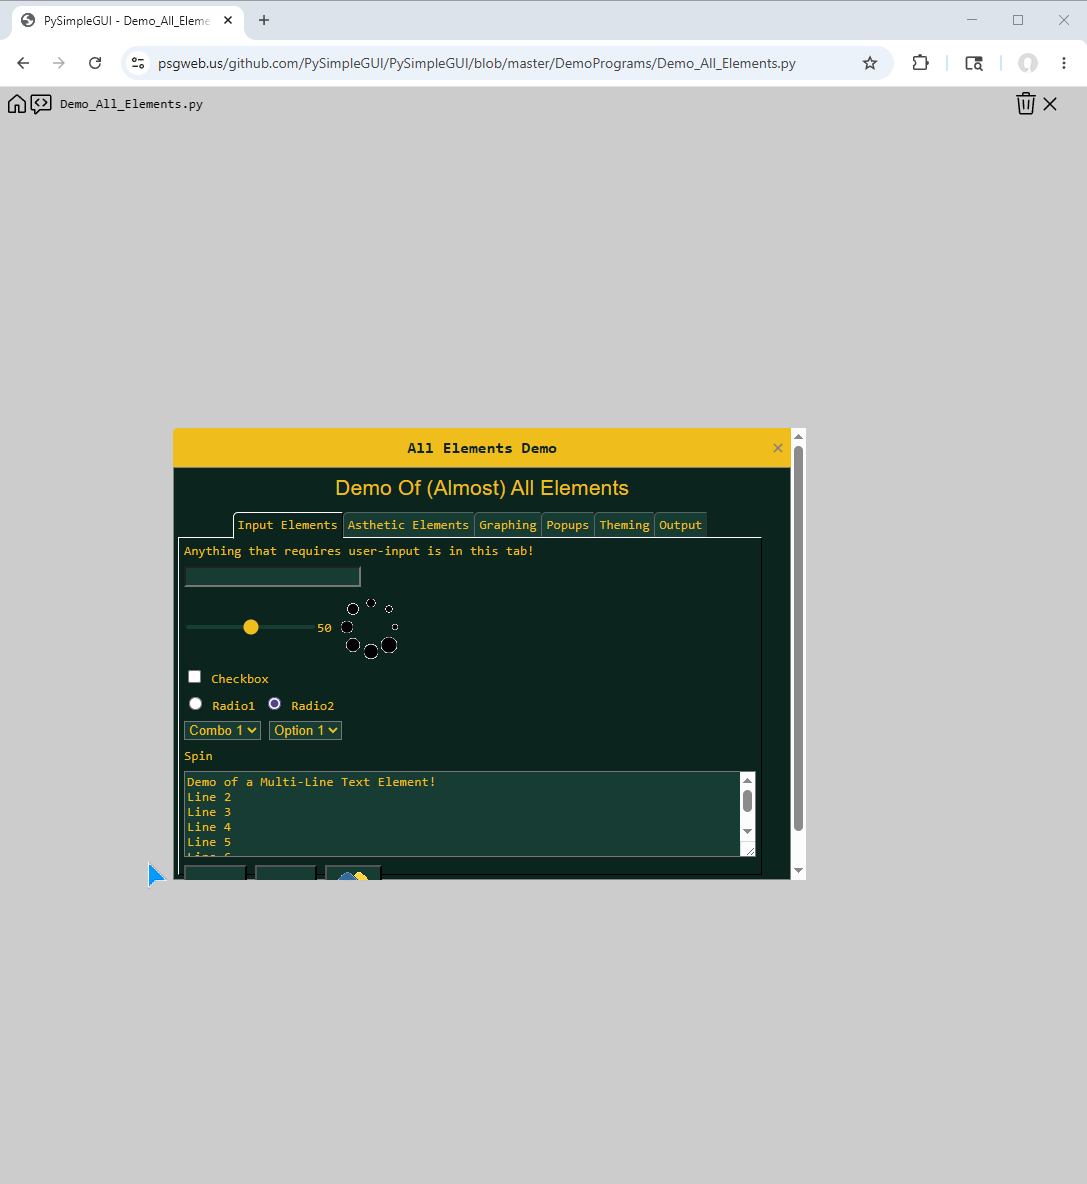The width and height of the screenshot is (1087, 1184).
Task: Click the multiline text scrollbar up arrow
Action: point(747,780)
